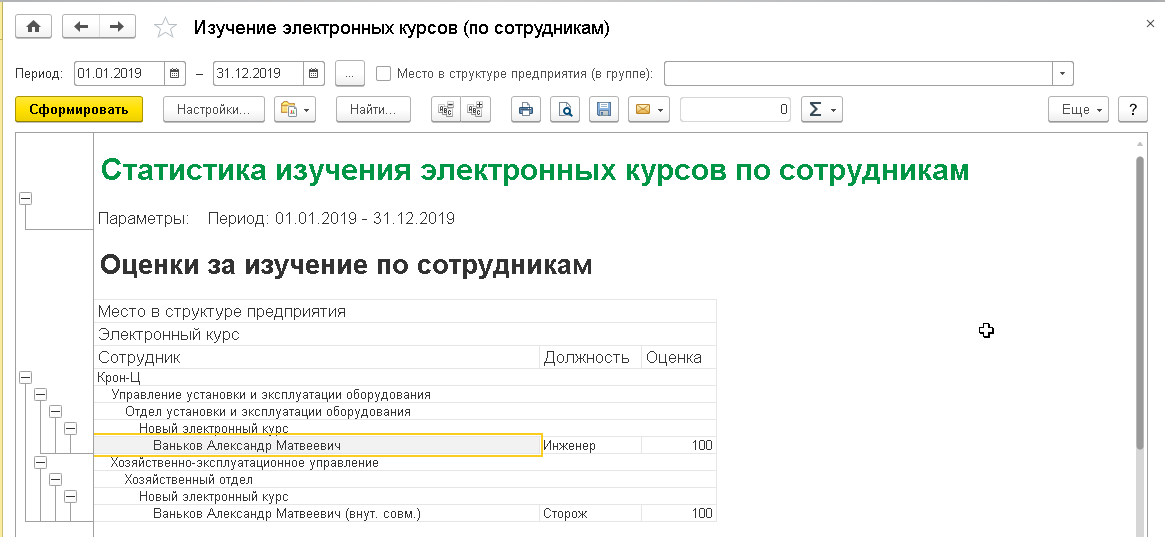Click the Print icon in the toolbar

525,110
